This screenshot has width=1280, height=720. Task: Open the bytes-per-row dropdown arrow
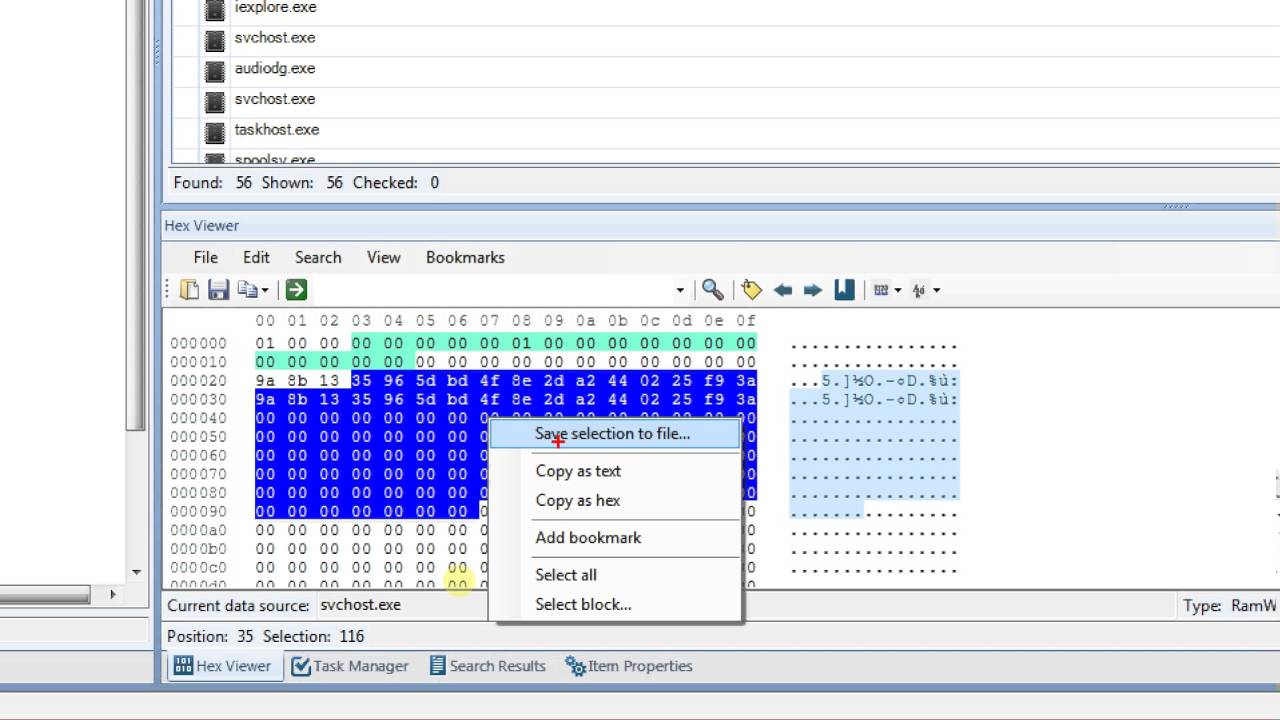point(897,291)
